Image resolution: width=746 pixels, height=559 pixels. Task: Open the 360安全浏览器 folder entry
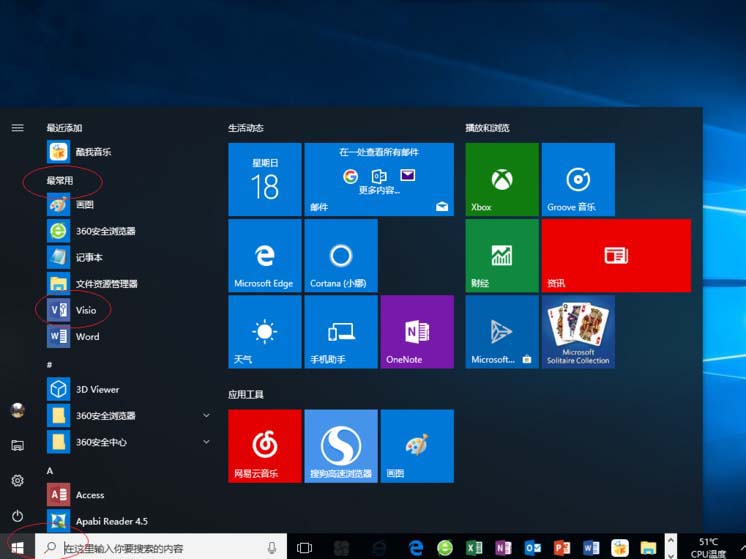point(128,416)
